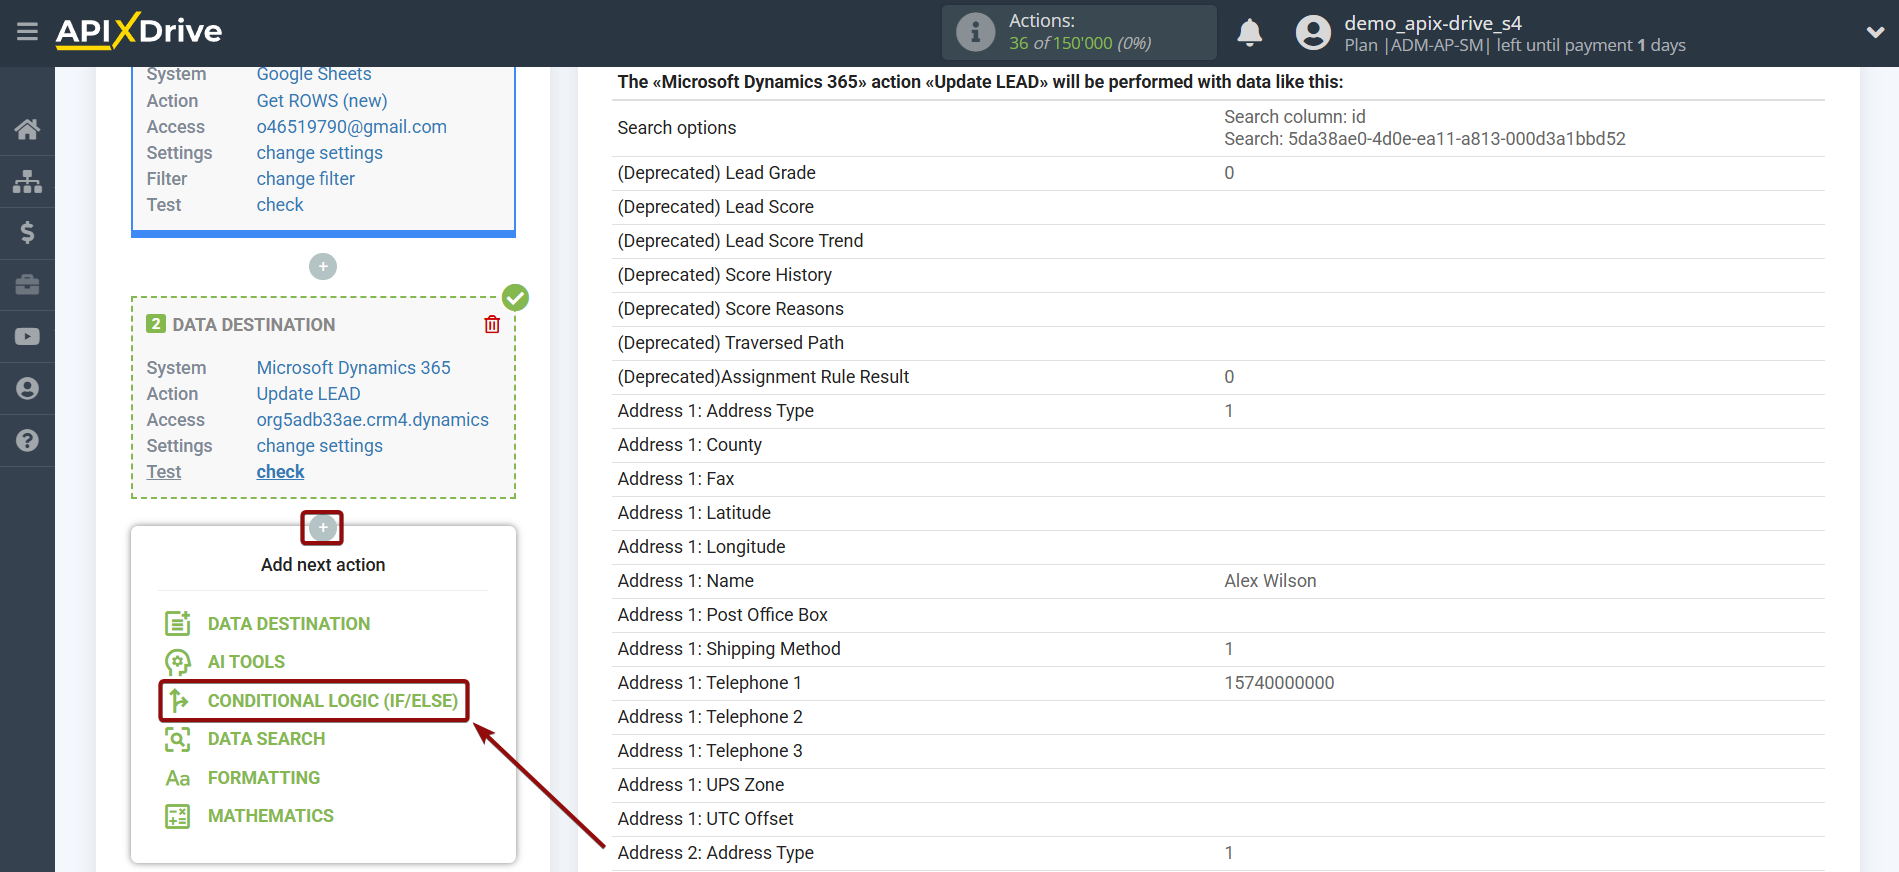
Task: Choose FORMATTING next action
Action: click(264, 778)
